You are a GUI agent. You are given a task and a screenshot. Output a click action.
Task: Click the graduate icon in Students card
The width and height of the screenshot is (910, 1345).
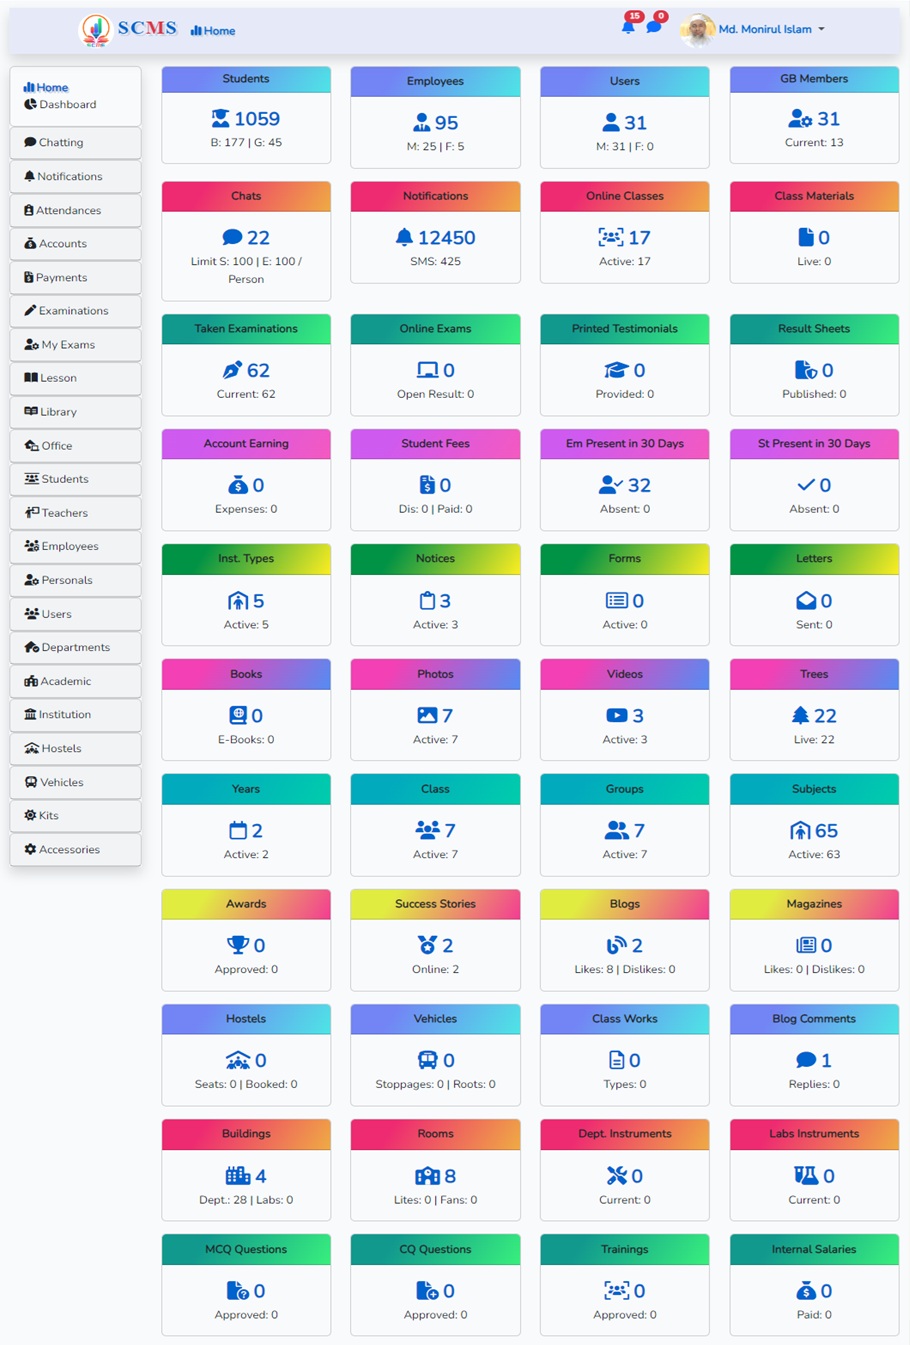[x=220, y=119]
